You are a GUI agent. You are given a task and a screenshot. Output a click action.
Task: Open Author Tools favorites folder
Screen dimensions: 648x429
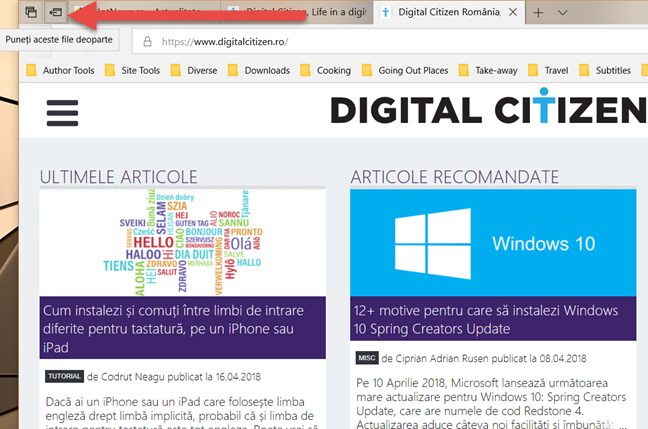(x=60, y=70)
